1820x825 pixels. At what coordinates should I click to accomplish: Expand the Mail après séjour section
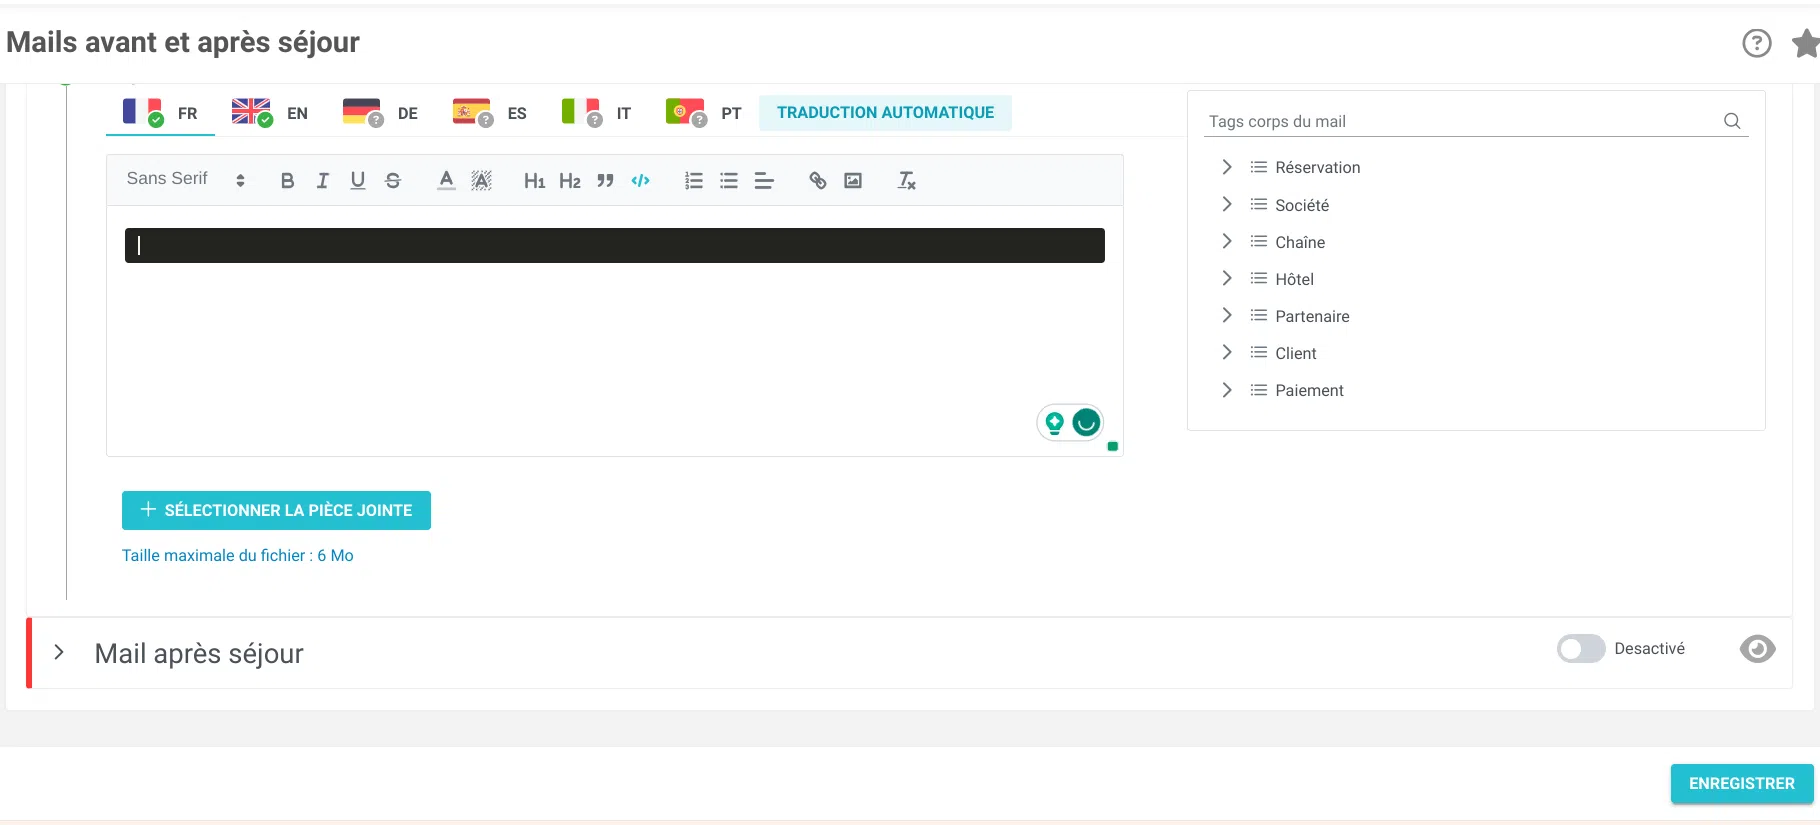coord(59,652)
